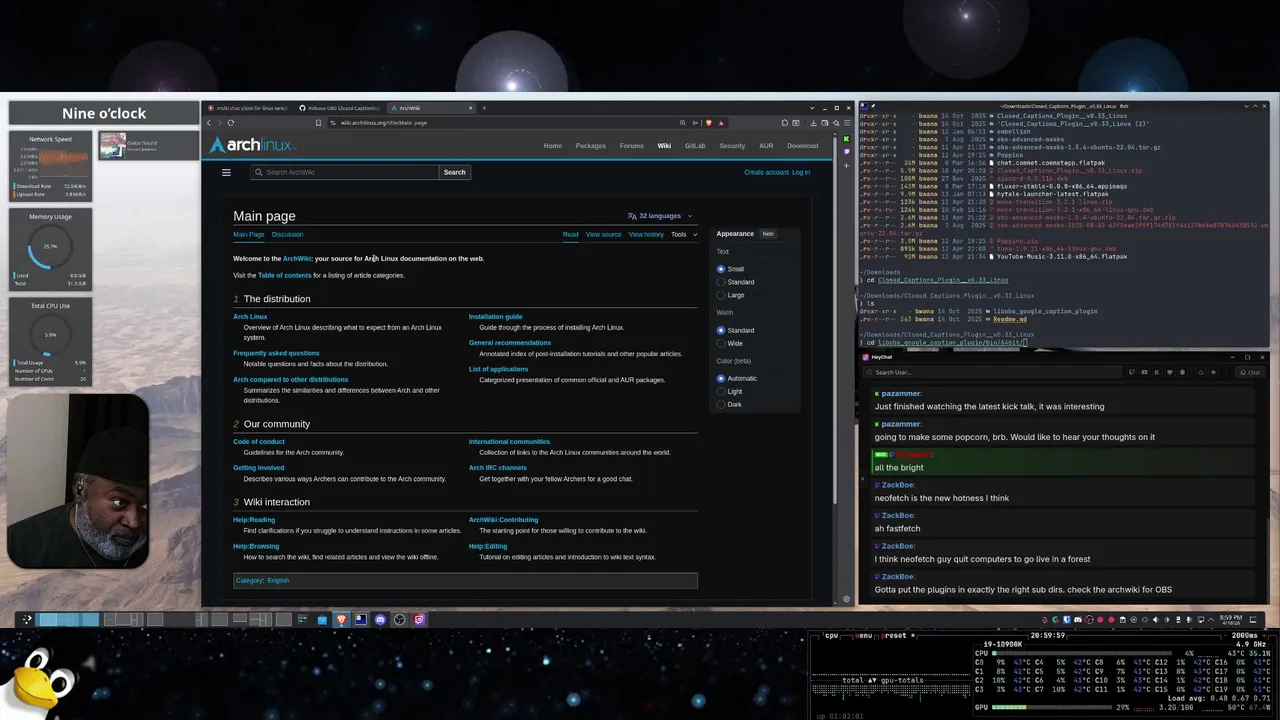Switch to the OBS Closed Captioning release tab

coord(340,108)
